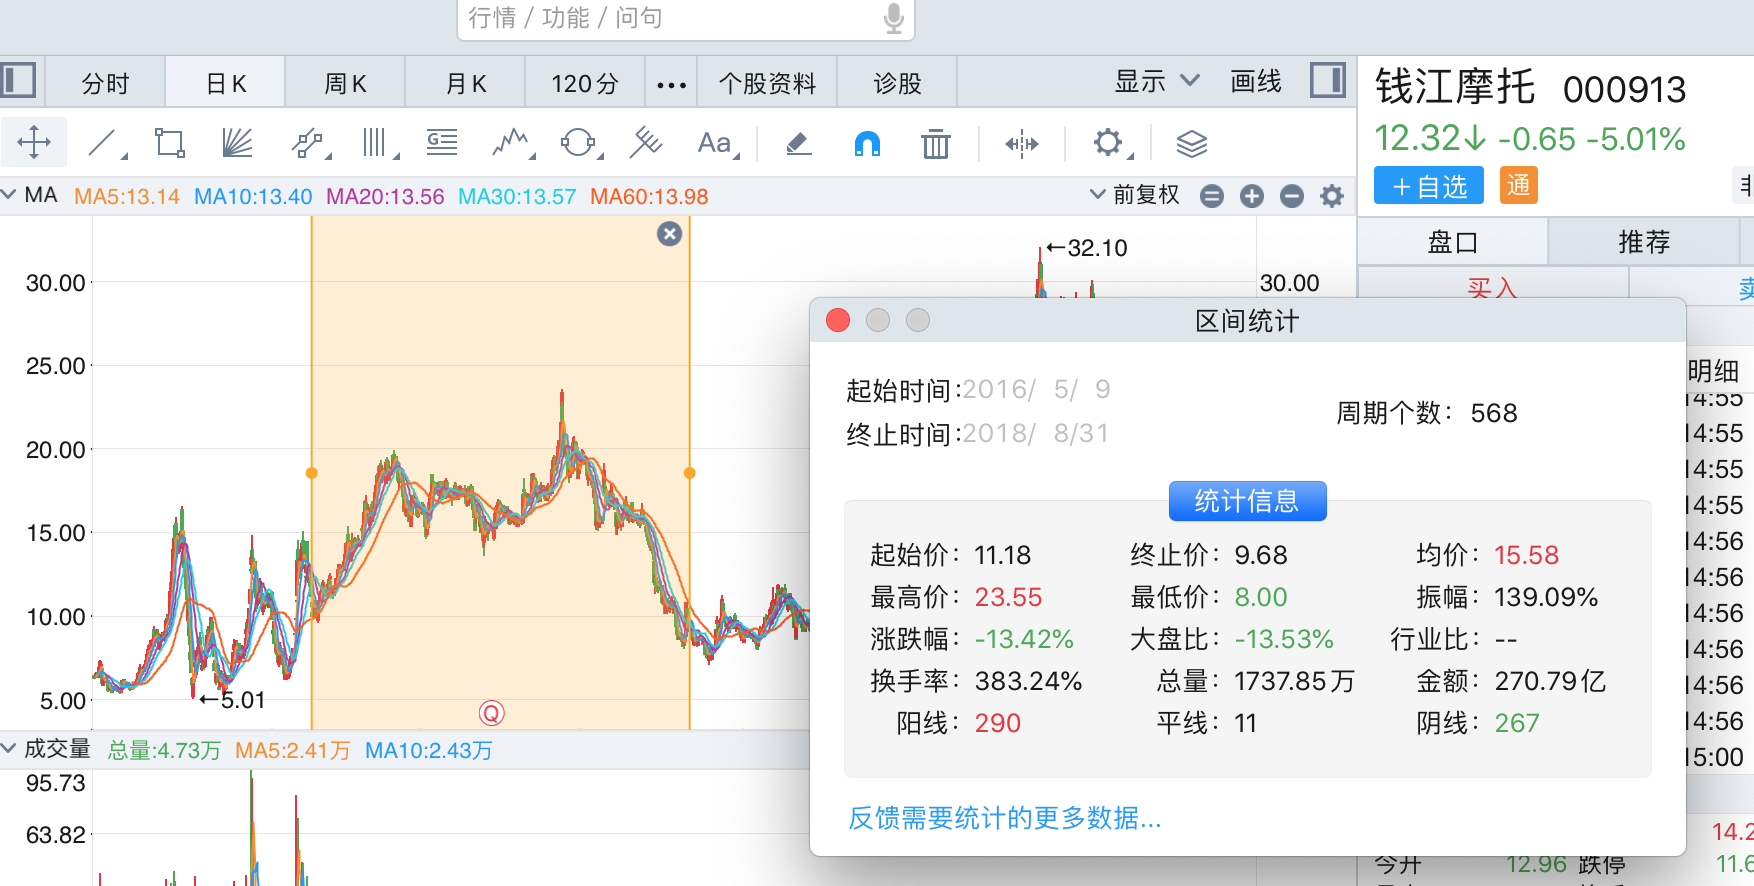Switch to the 120分 tab
The width and height of the screenshot is (1754, 886).
(585, 84)
